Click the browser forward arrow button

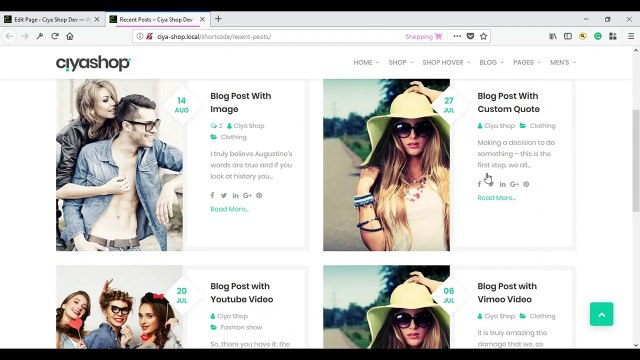[x=24, y=36]
